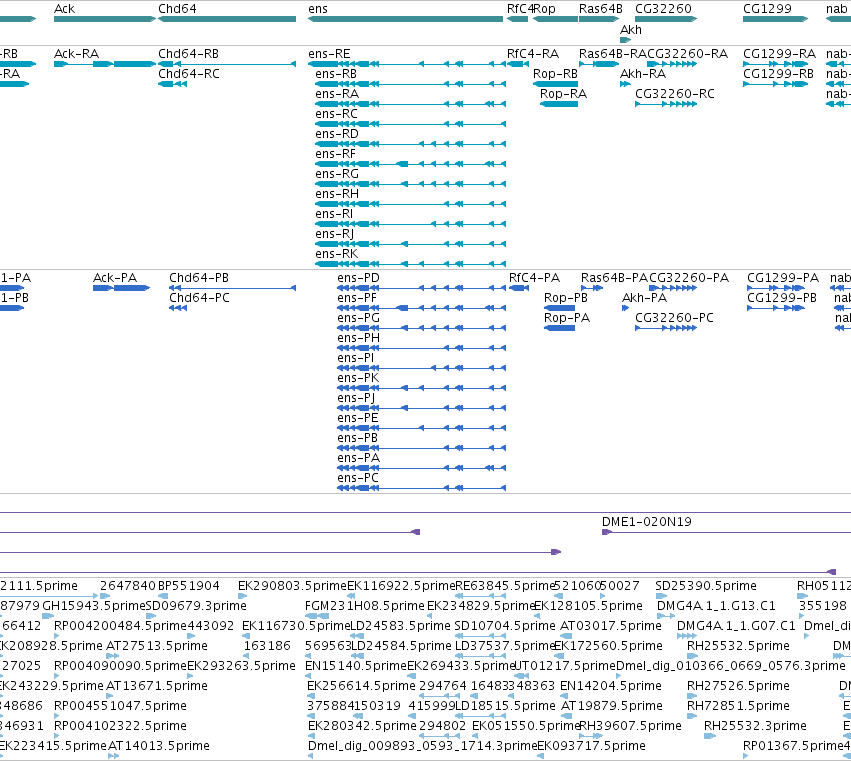Viewport: 851px width, 761px height.
Task: Select the ens-RD transcript label
Action: coord(337,134)
